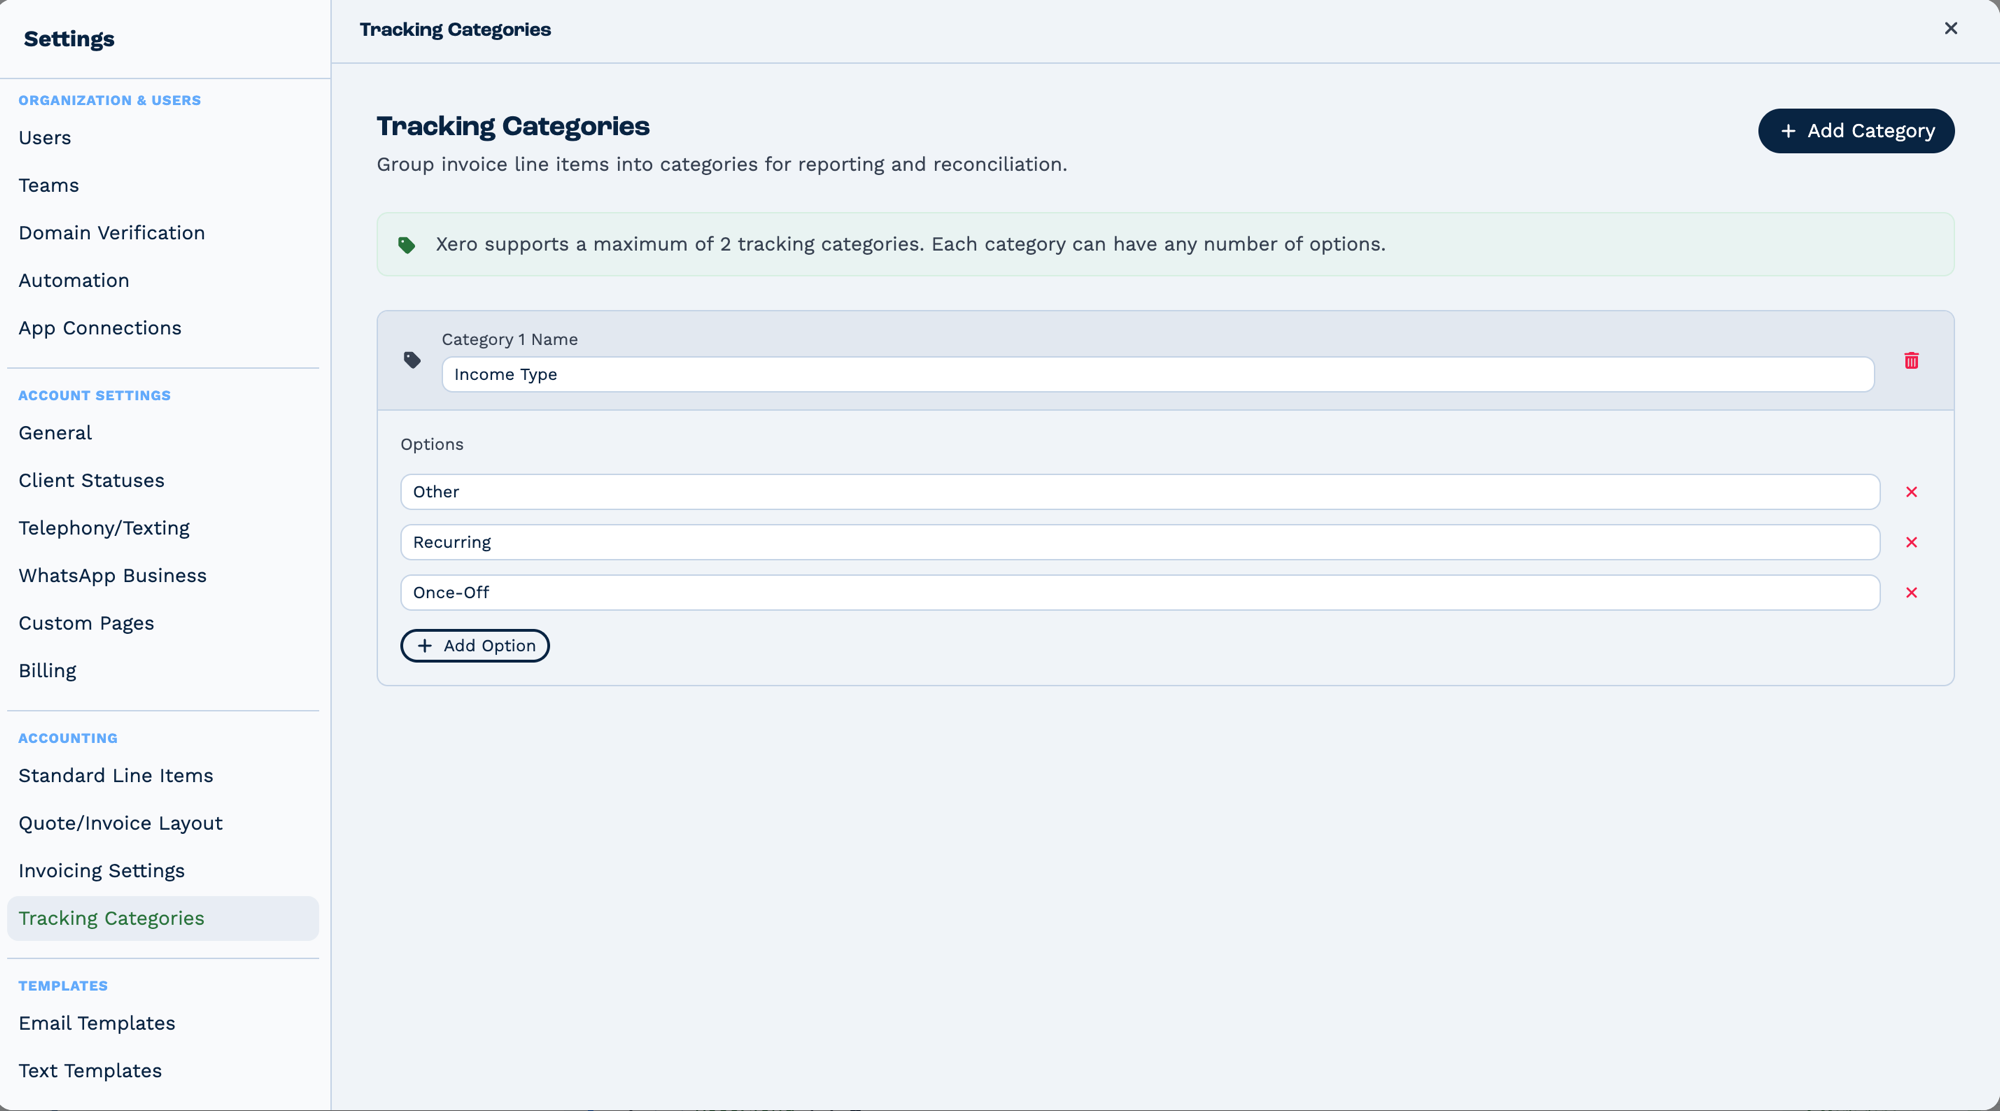
Task: Click the Add Option button
Action: (475, 646)
